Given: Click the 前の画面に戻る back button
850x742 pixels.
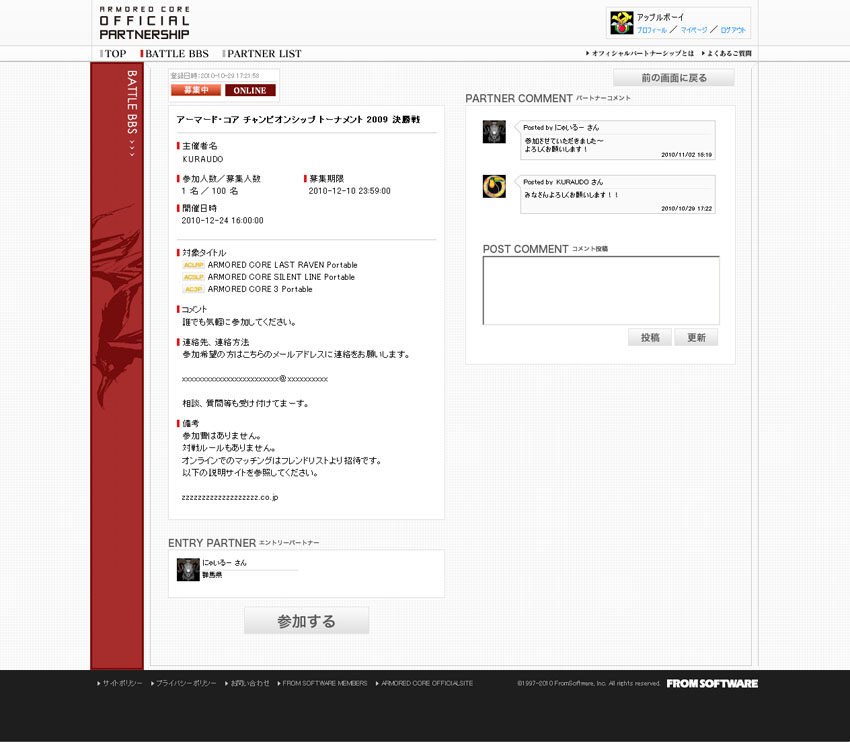Looking at the screenshot, I should [674, 78].
